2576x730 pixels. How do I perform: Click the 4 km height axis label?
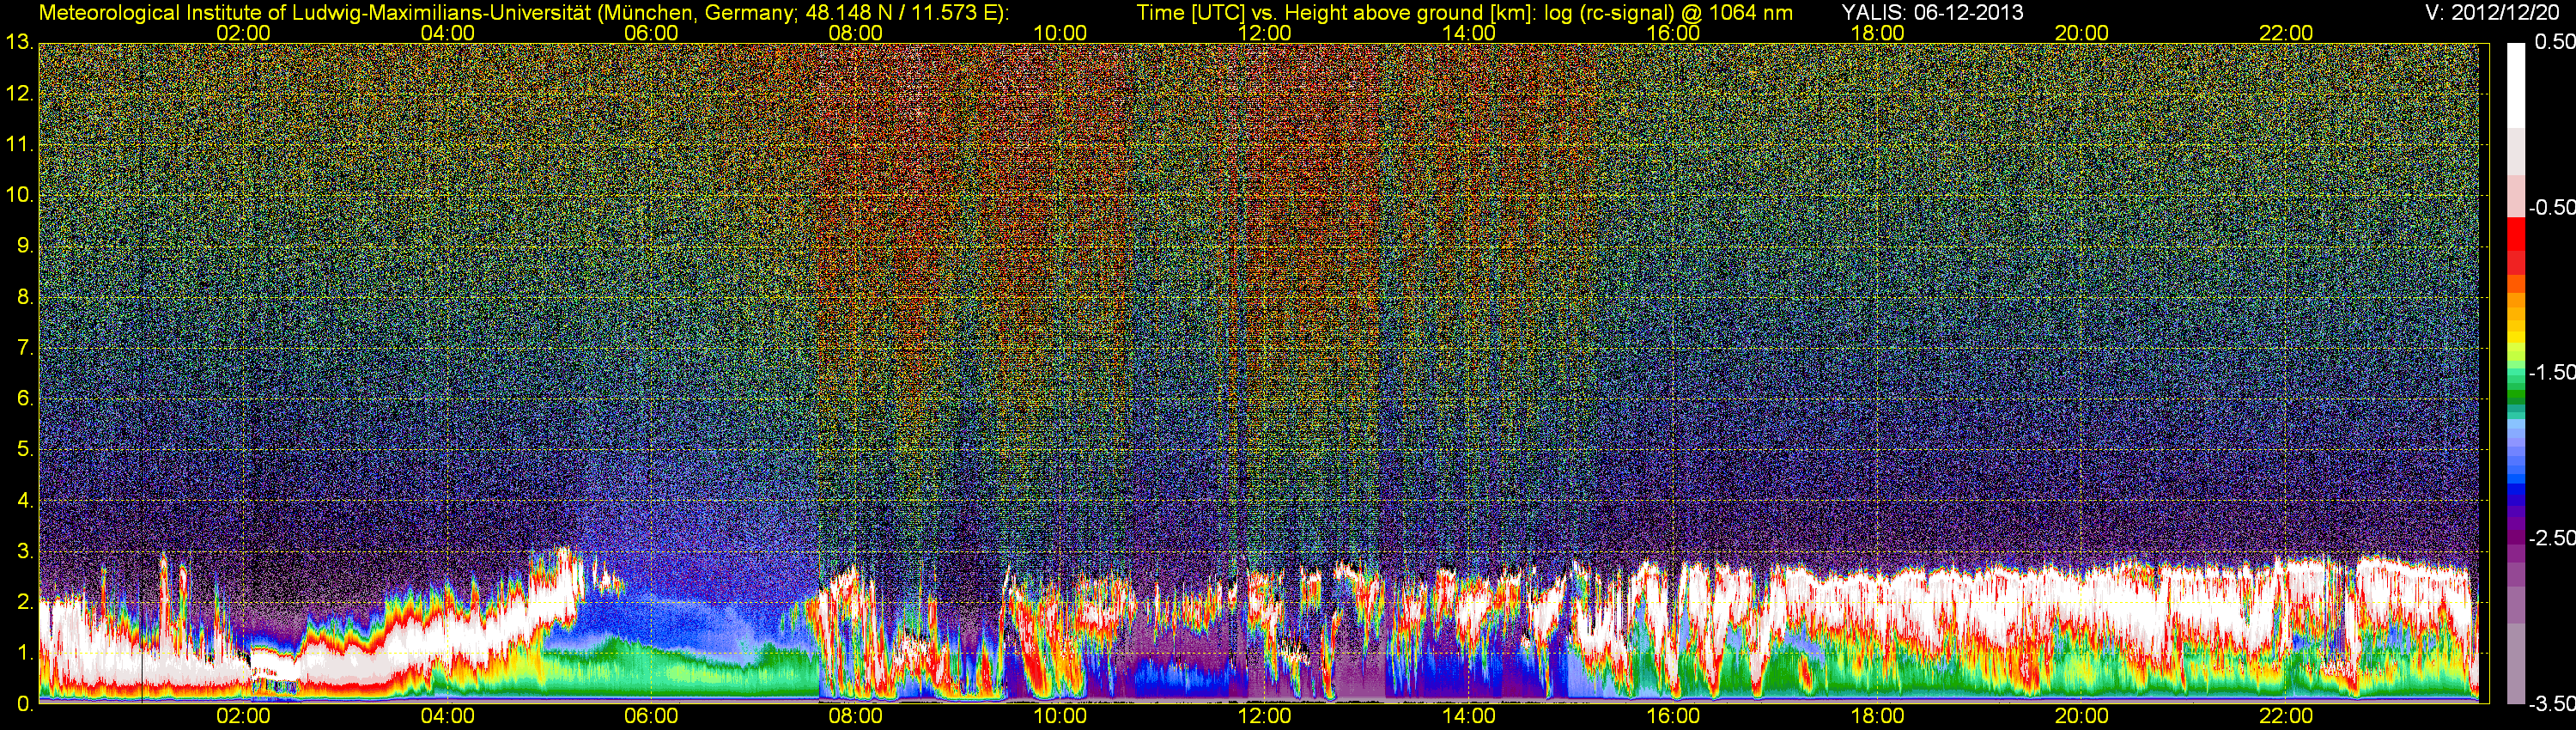coord(26,500)
